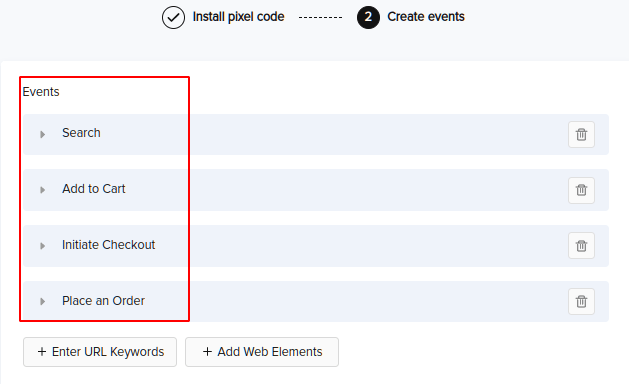This screenshot has width=629, height=384.
Task: Expand the Search event row arrow
Action: click(x=43, y=134)
